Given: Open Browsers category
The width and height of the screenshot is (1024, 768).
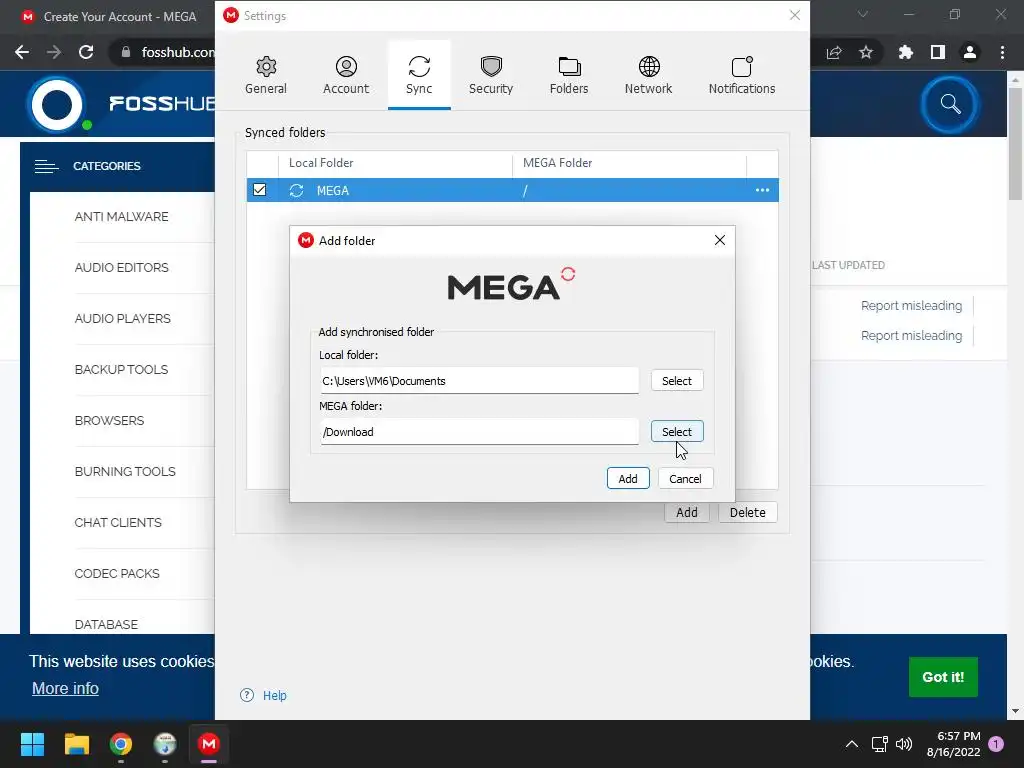Looking at the screenshot, I should pos(109,421).
